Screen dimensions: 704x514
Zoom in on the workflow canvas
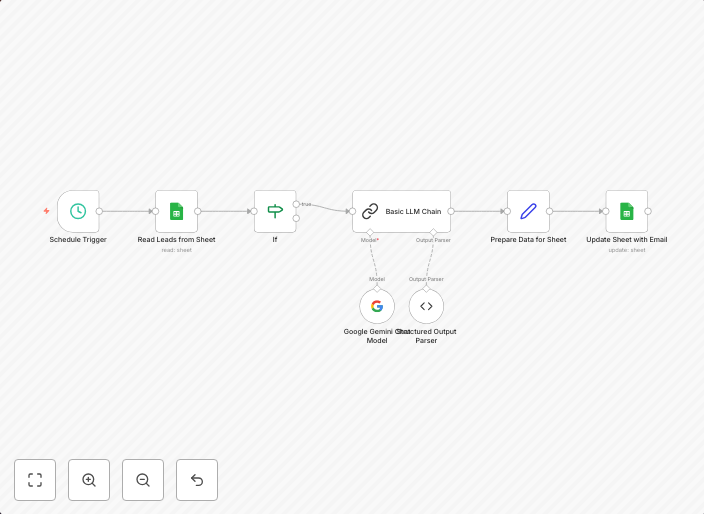click(x=89, y=480)
